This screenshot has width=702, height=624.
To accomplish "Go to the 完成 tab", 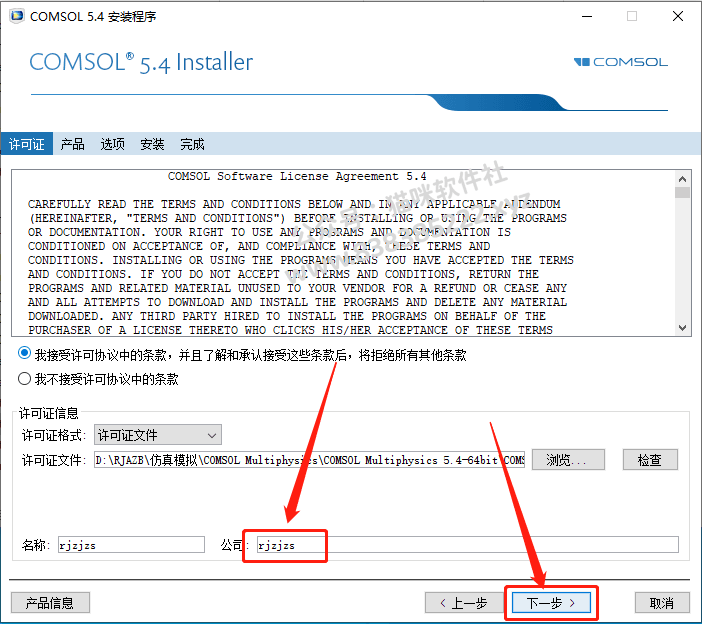I will click(x=192, y=144).
